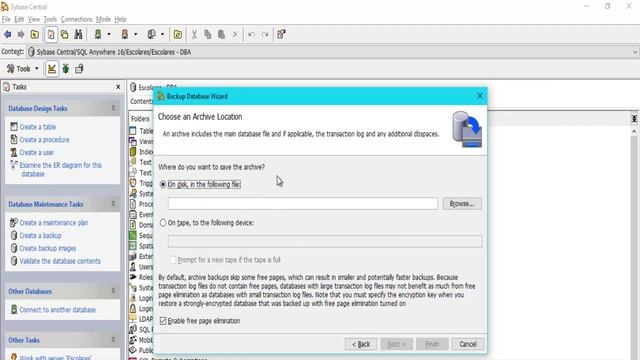
Task: Click the computer connection profiles icon
Action: pos(151,35)
